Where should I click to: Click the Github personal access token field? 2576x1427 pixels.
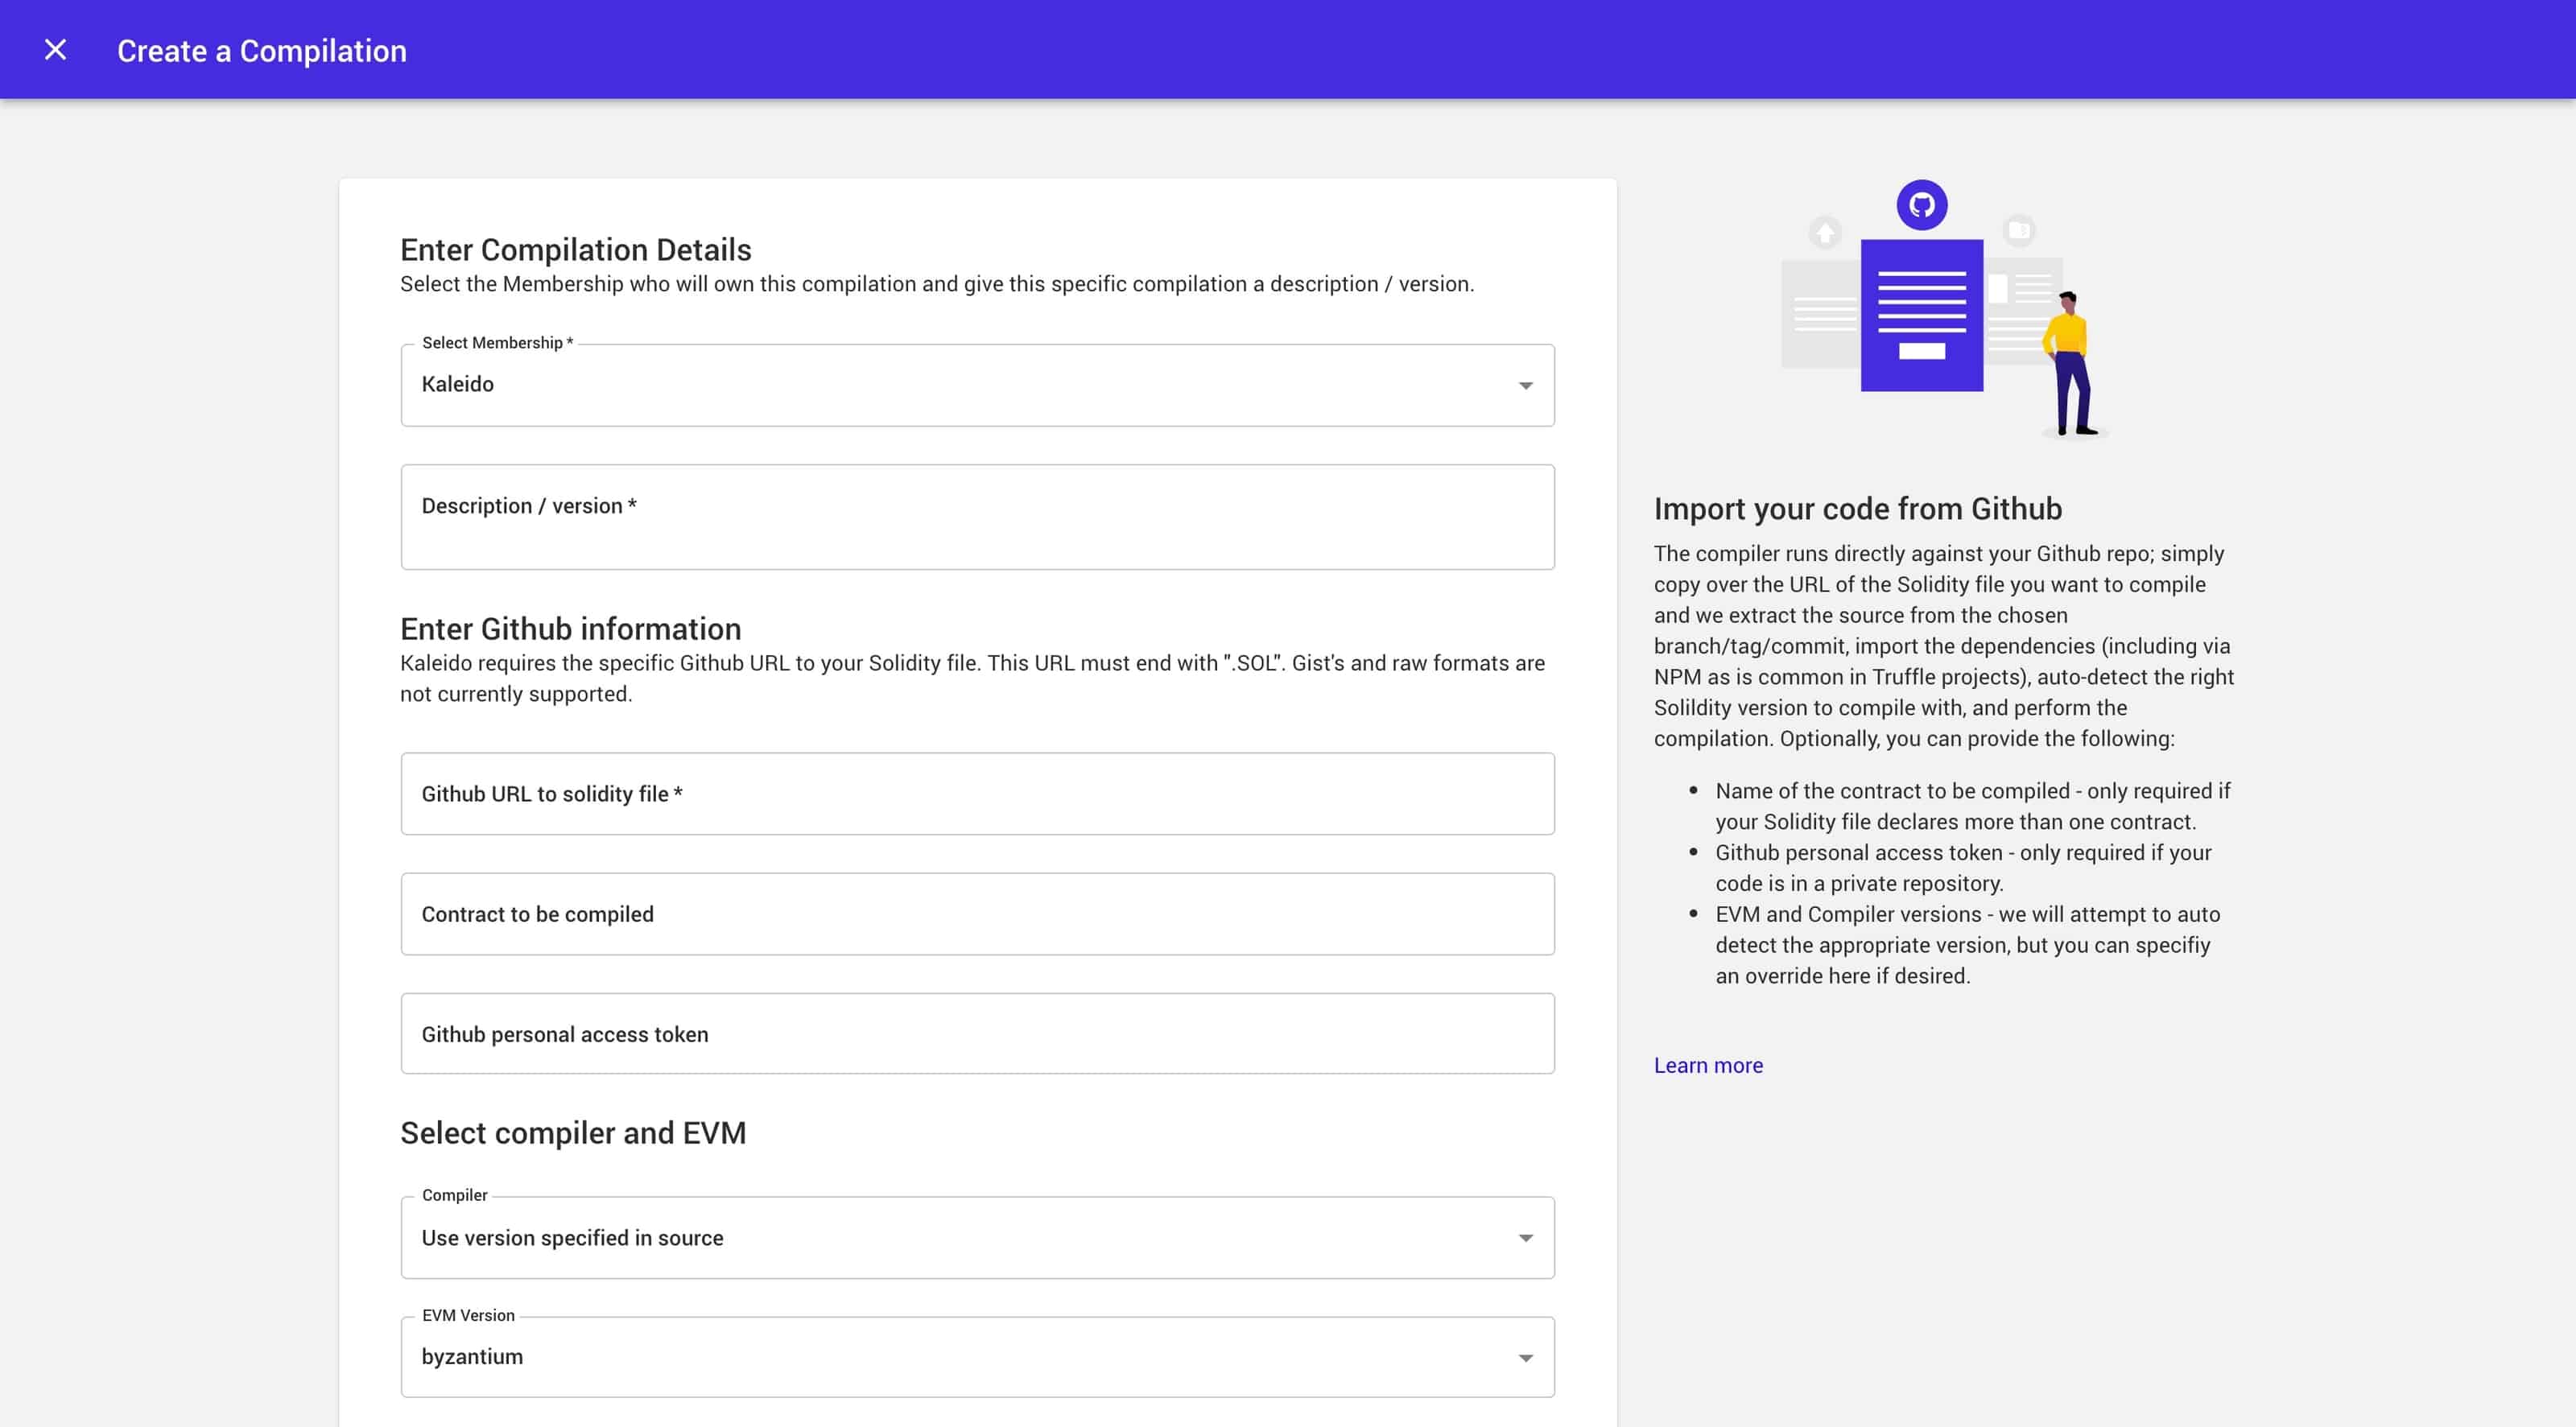(977, 1034)
